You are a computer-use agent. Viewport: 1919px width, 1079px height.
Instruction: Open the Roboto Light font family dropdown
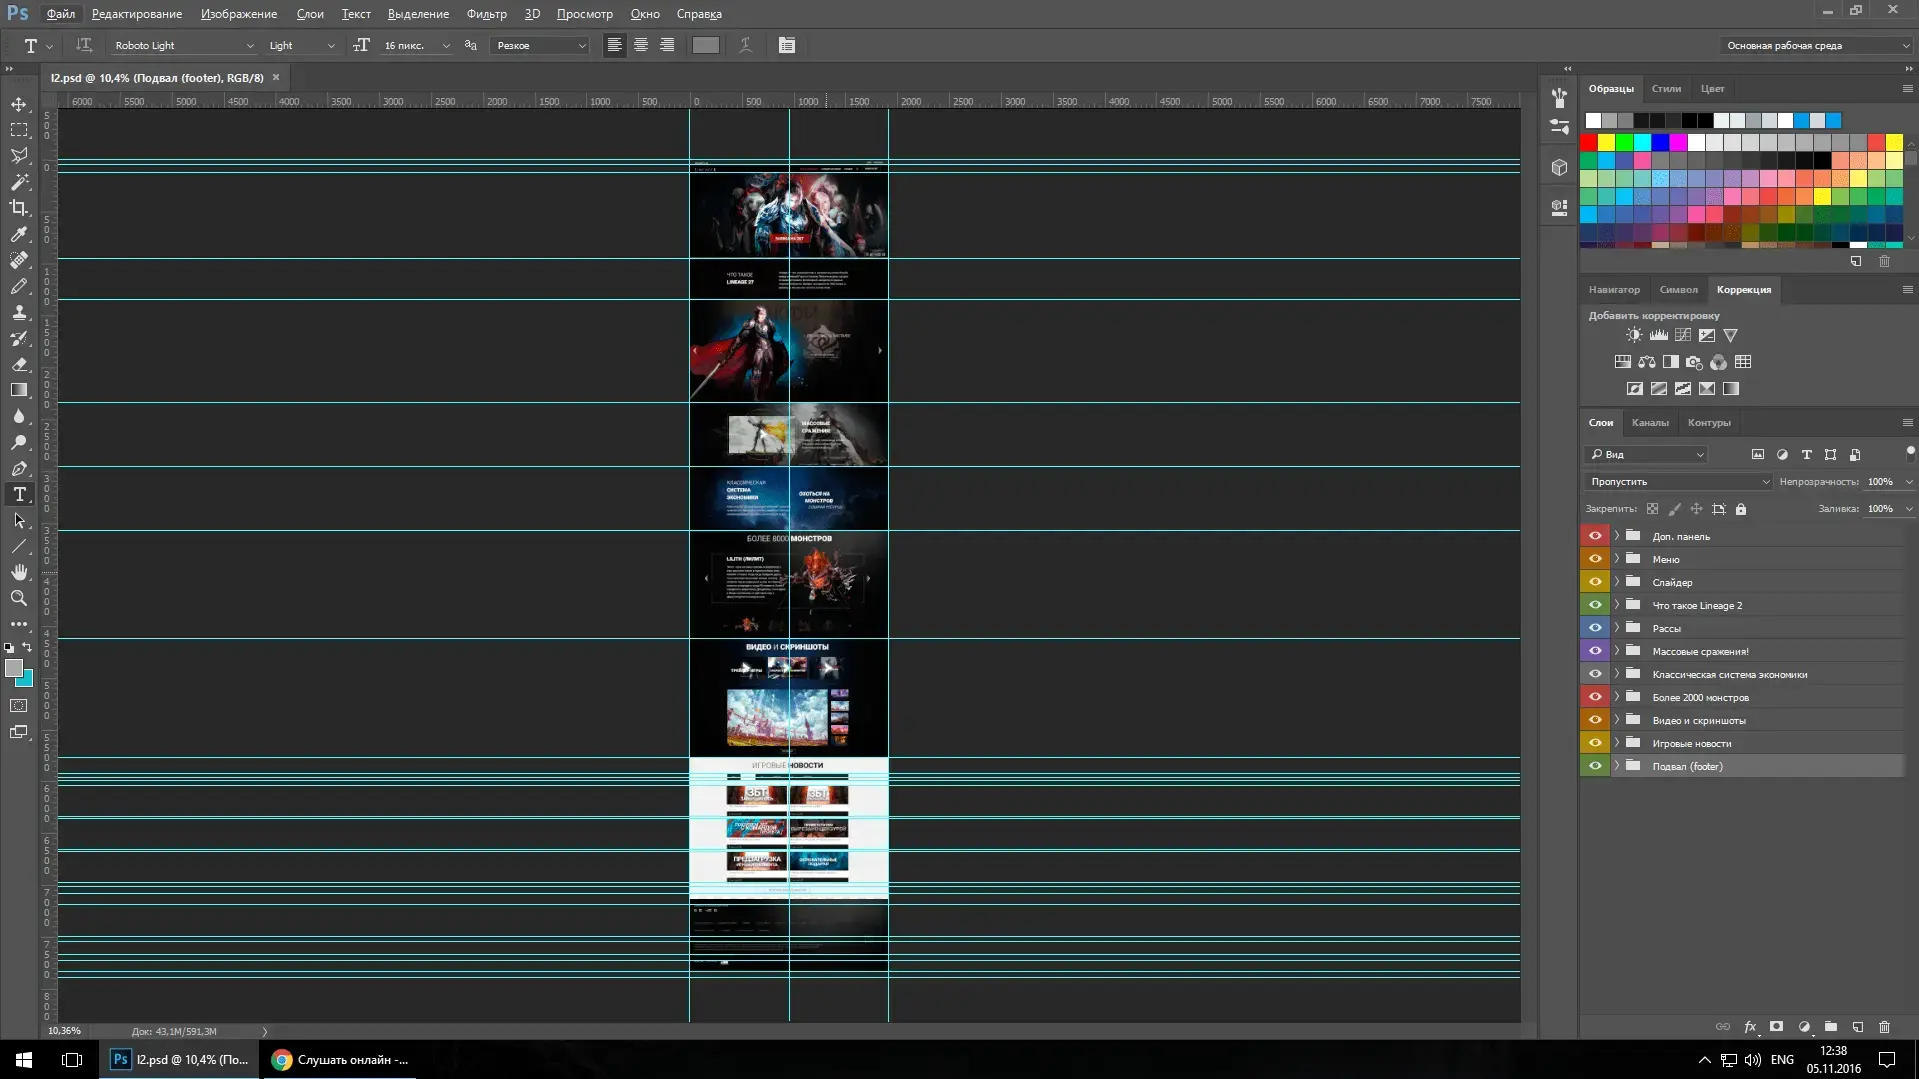pos(183,45)
